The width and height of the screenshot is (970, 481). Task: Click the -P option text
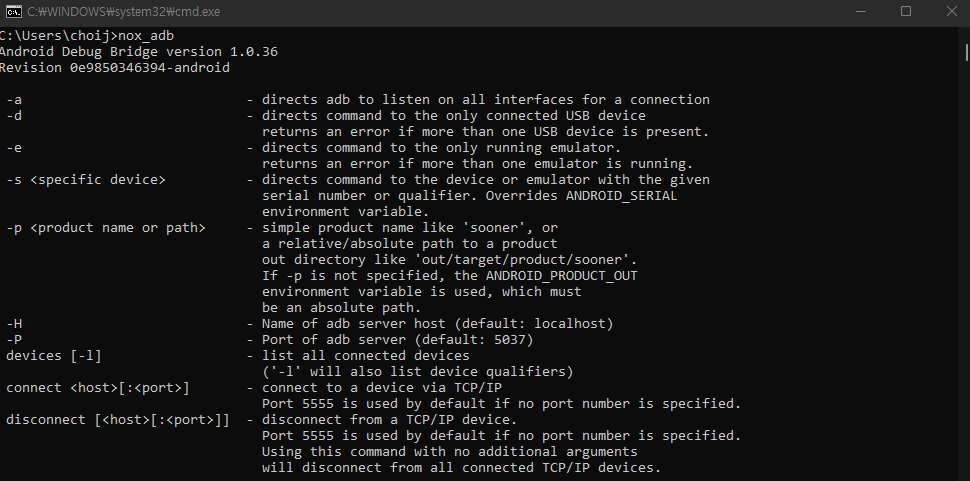pos(14,340)
